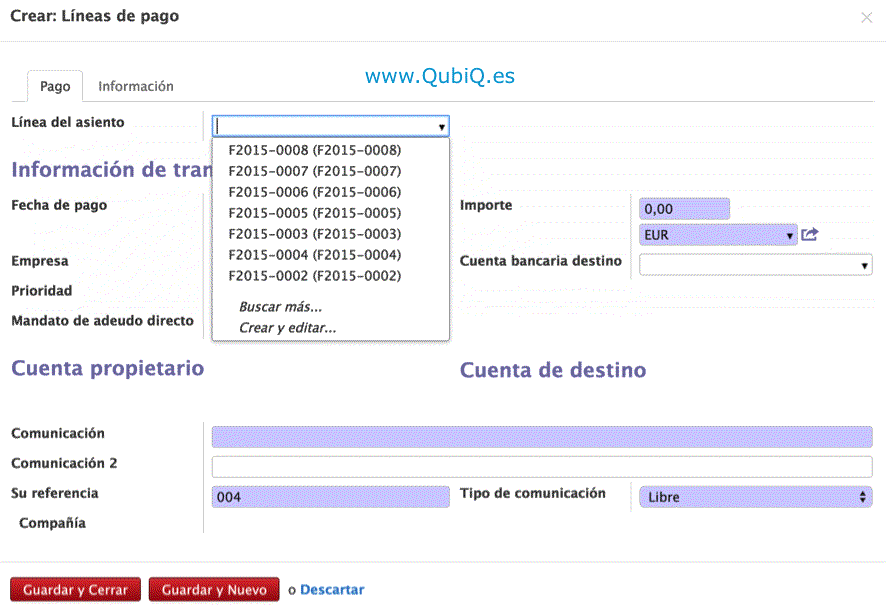Close the Crear: Líneas de pago dialog
This screenshot has height=606, width=886.
point(866,18)
